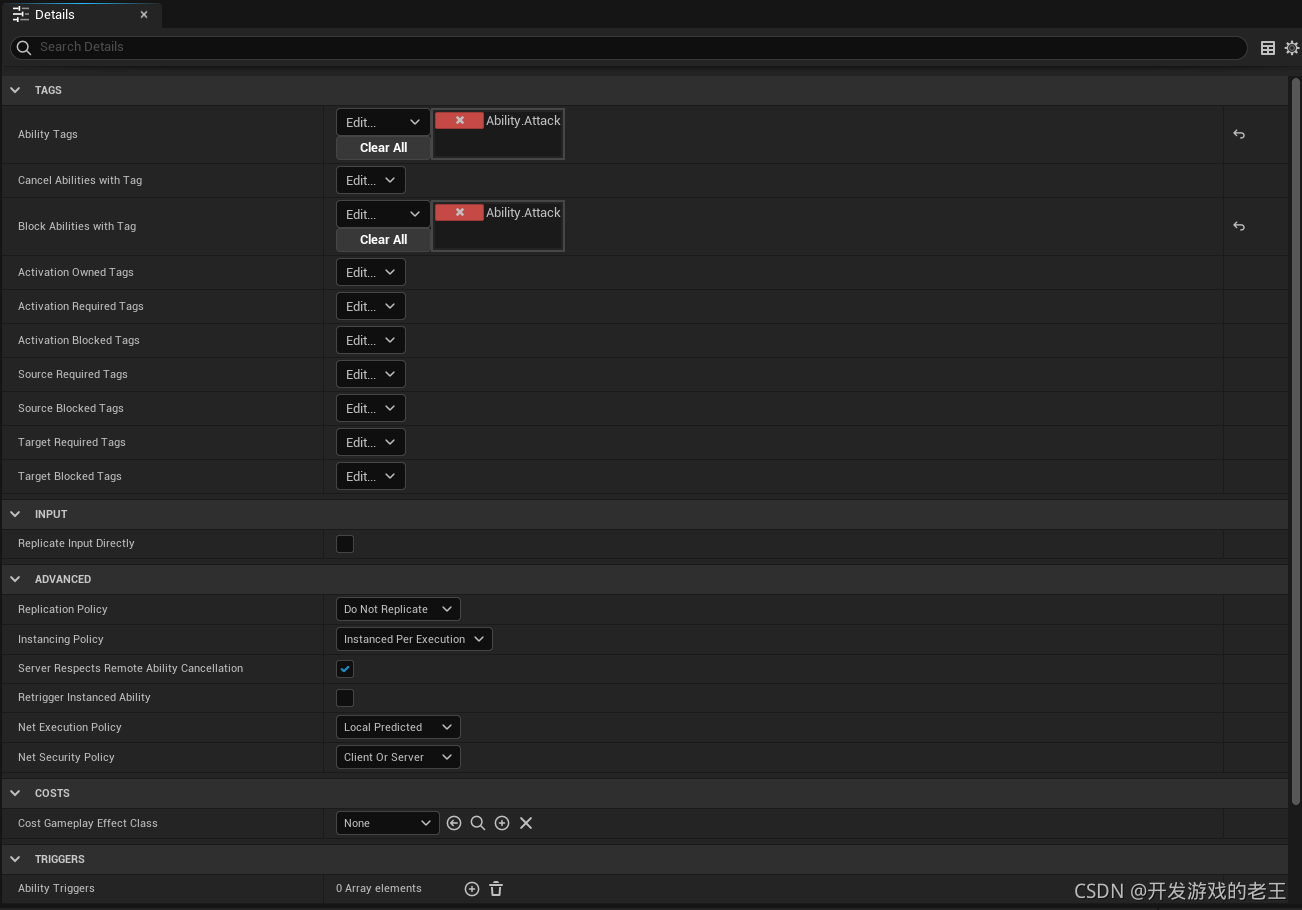Open Block Abilities with Tag Edit dropdown
Viewport: 1302px width, 910px height.
click(x=383, y=214)
